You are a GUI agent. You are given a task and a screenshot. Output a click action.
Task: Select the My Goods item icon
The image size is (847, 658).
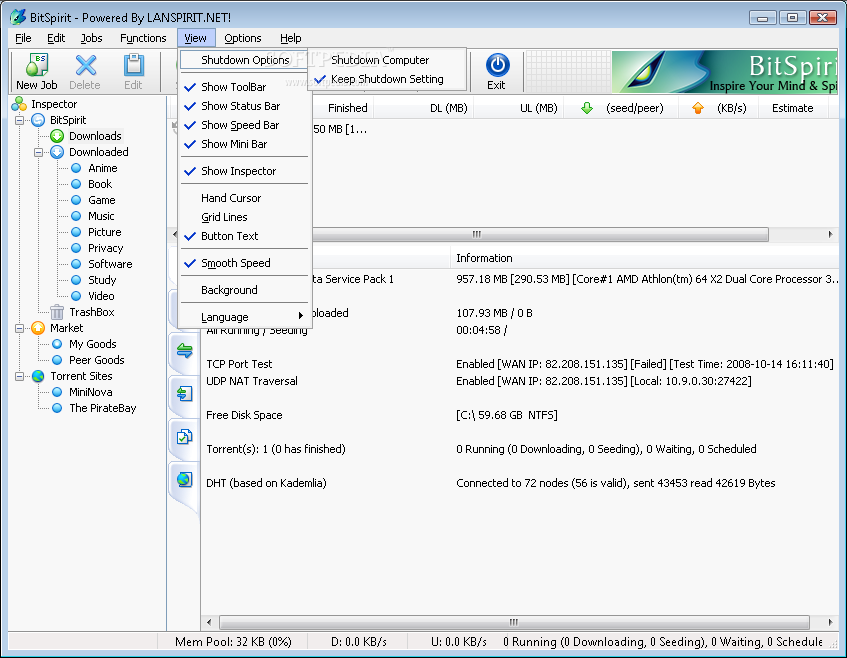point(57,344)
